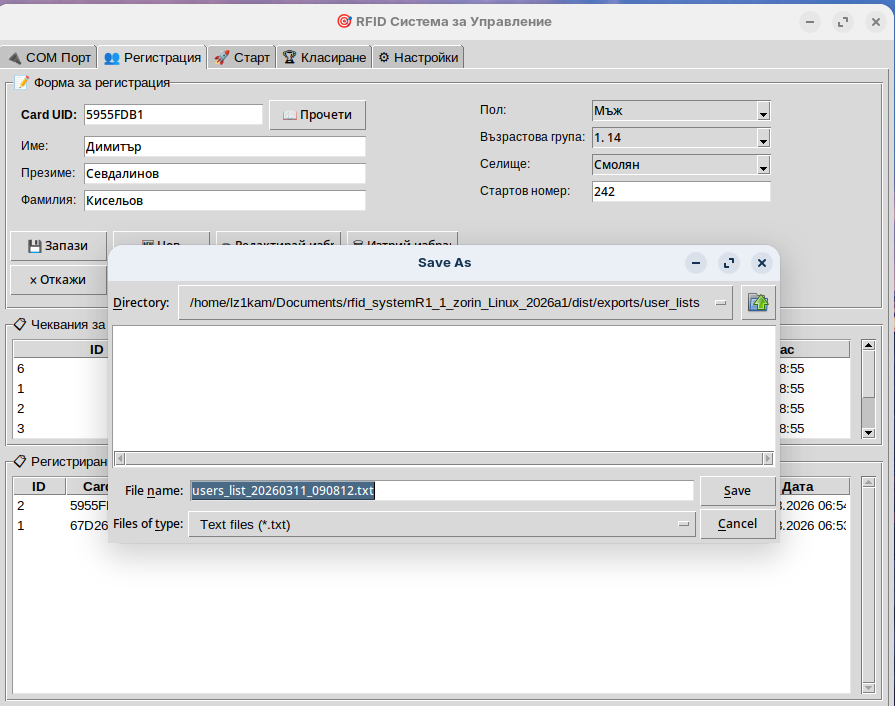895x706 pixels.
Task: Go to the Настройки tab
Action: click(x=418, y=58)
